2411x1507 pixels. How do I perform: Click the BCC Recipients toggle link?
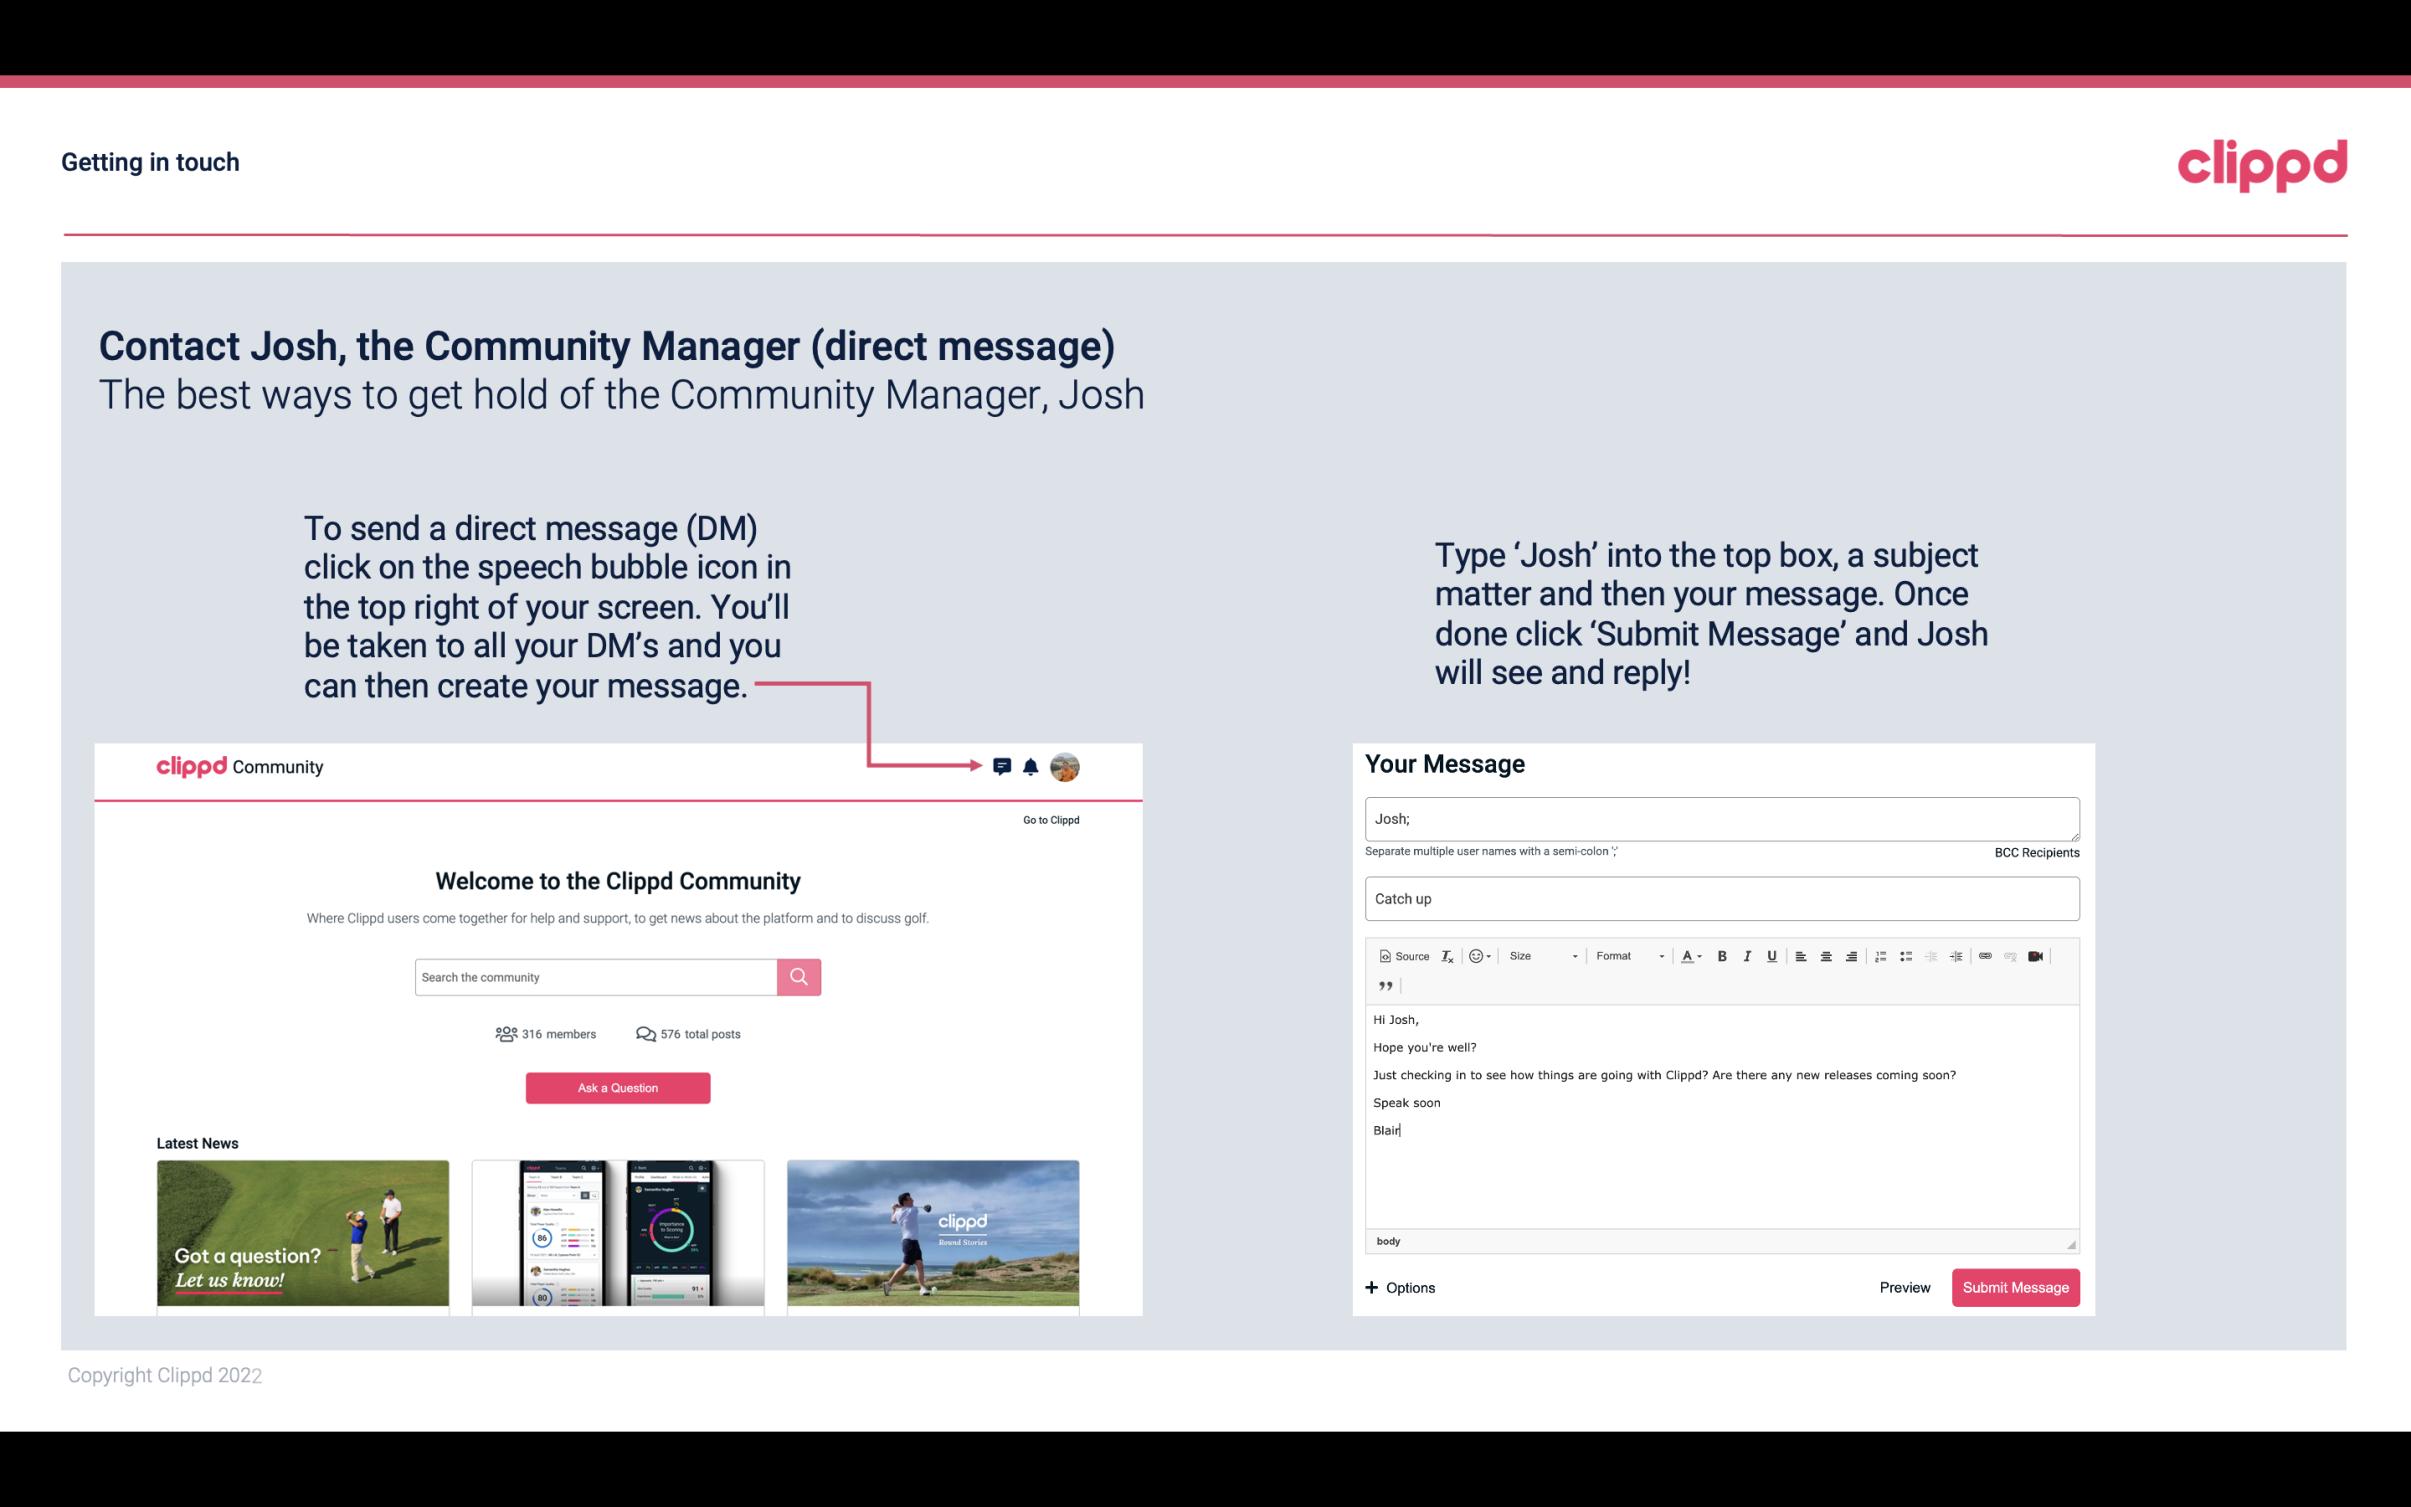pos(2036,852)
